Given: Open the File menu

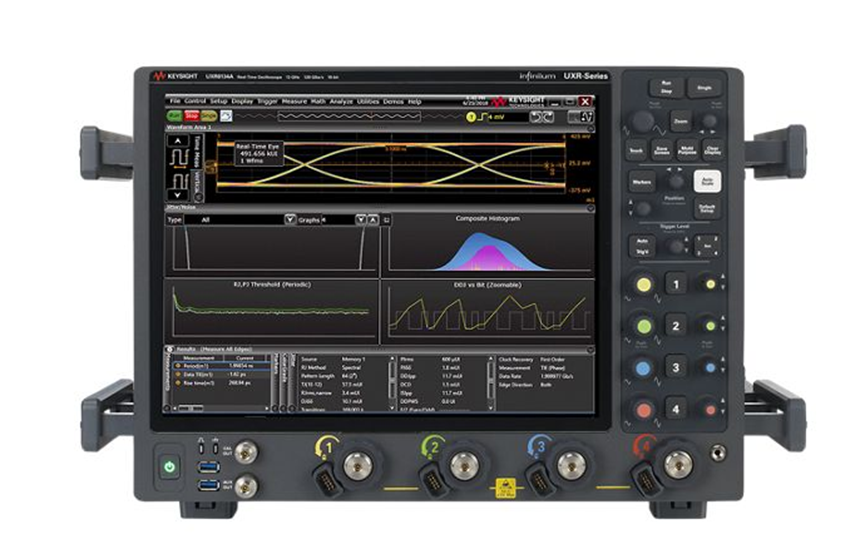Looking at the screenshot, I should (175, 102).
